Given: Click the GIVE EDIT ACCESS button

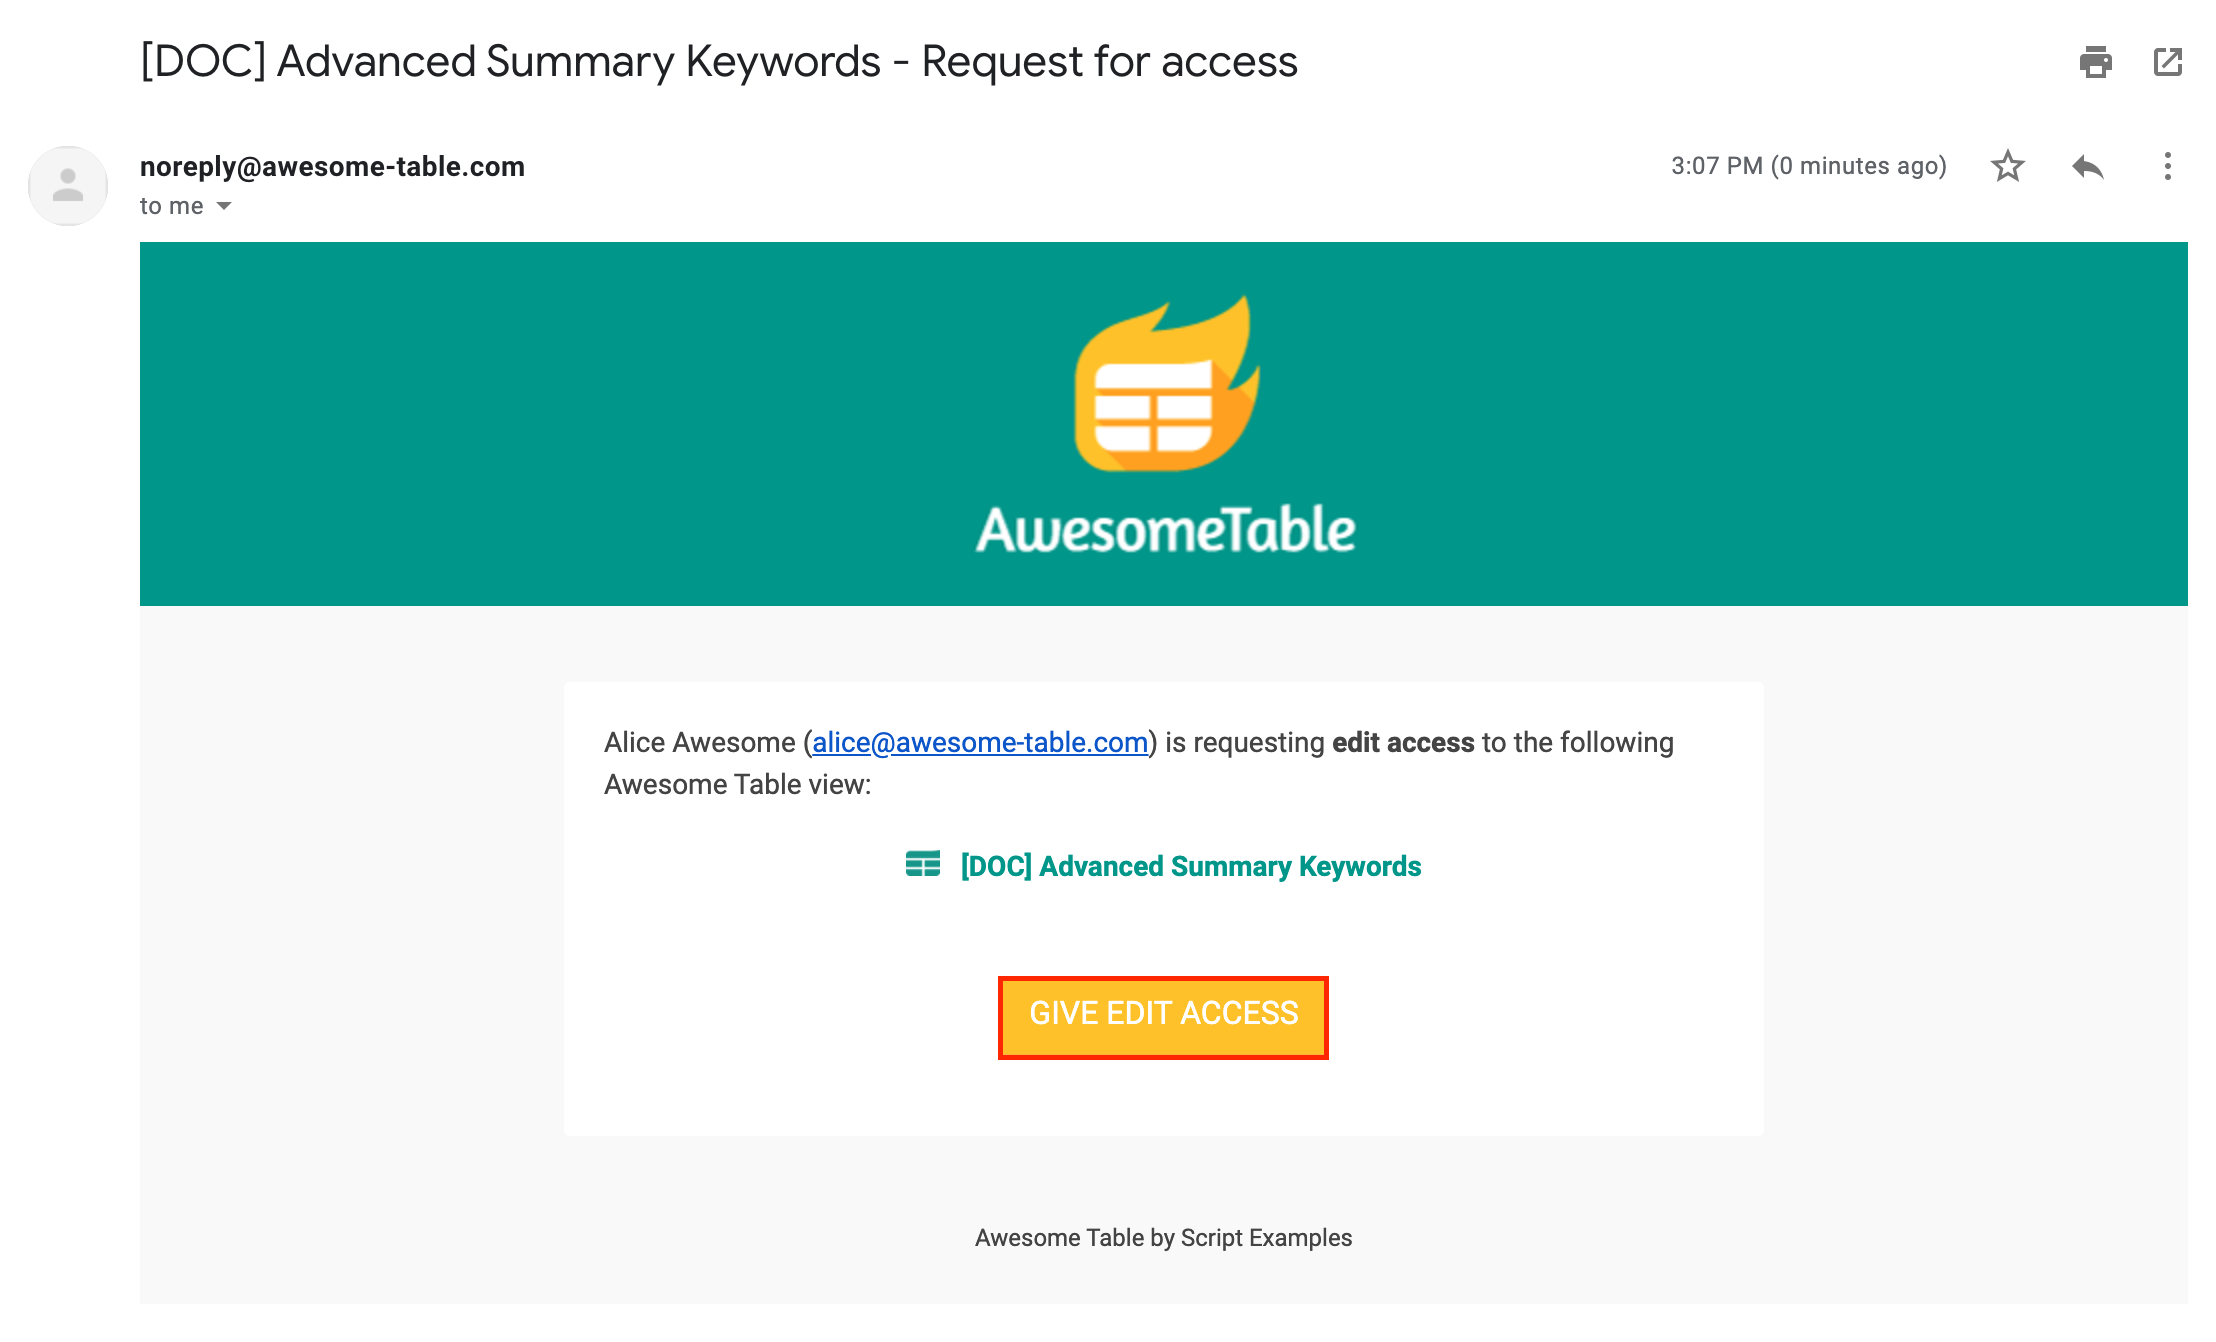Looking at the screenshot, I should click(1163, 1017).
